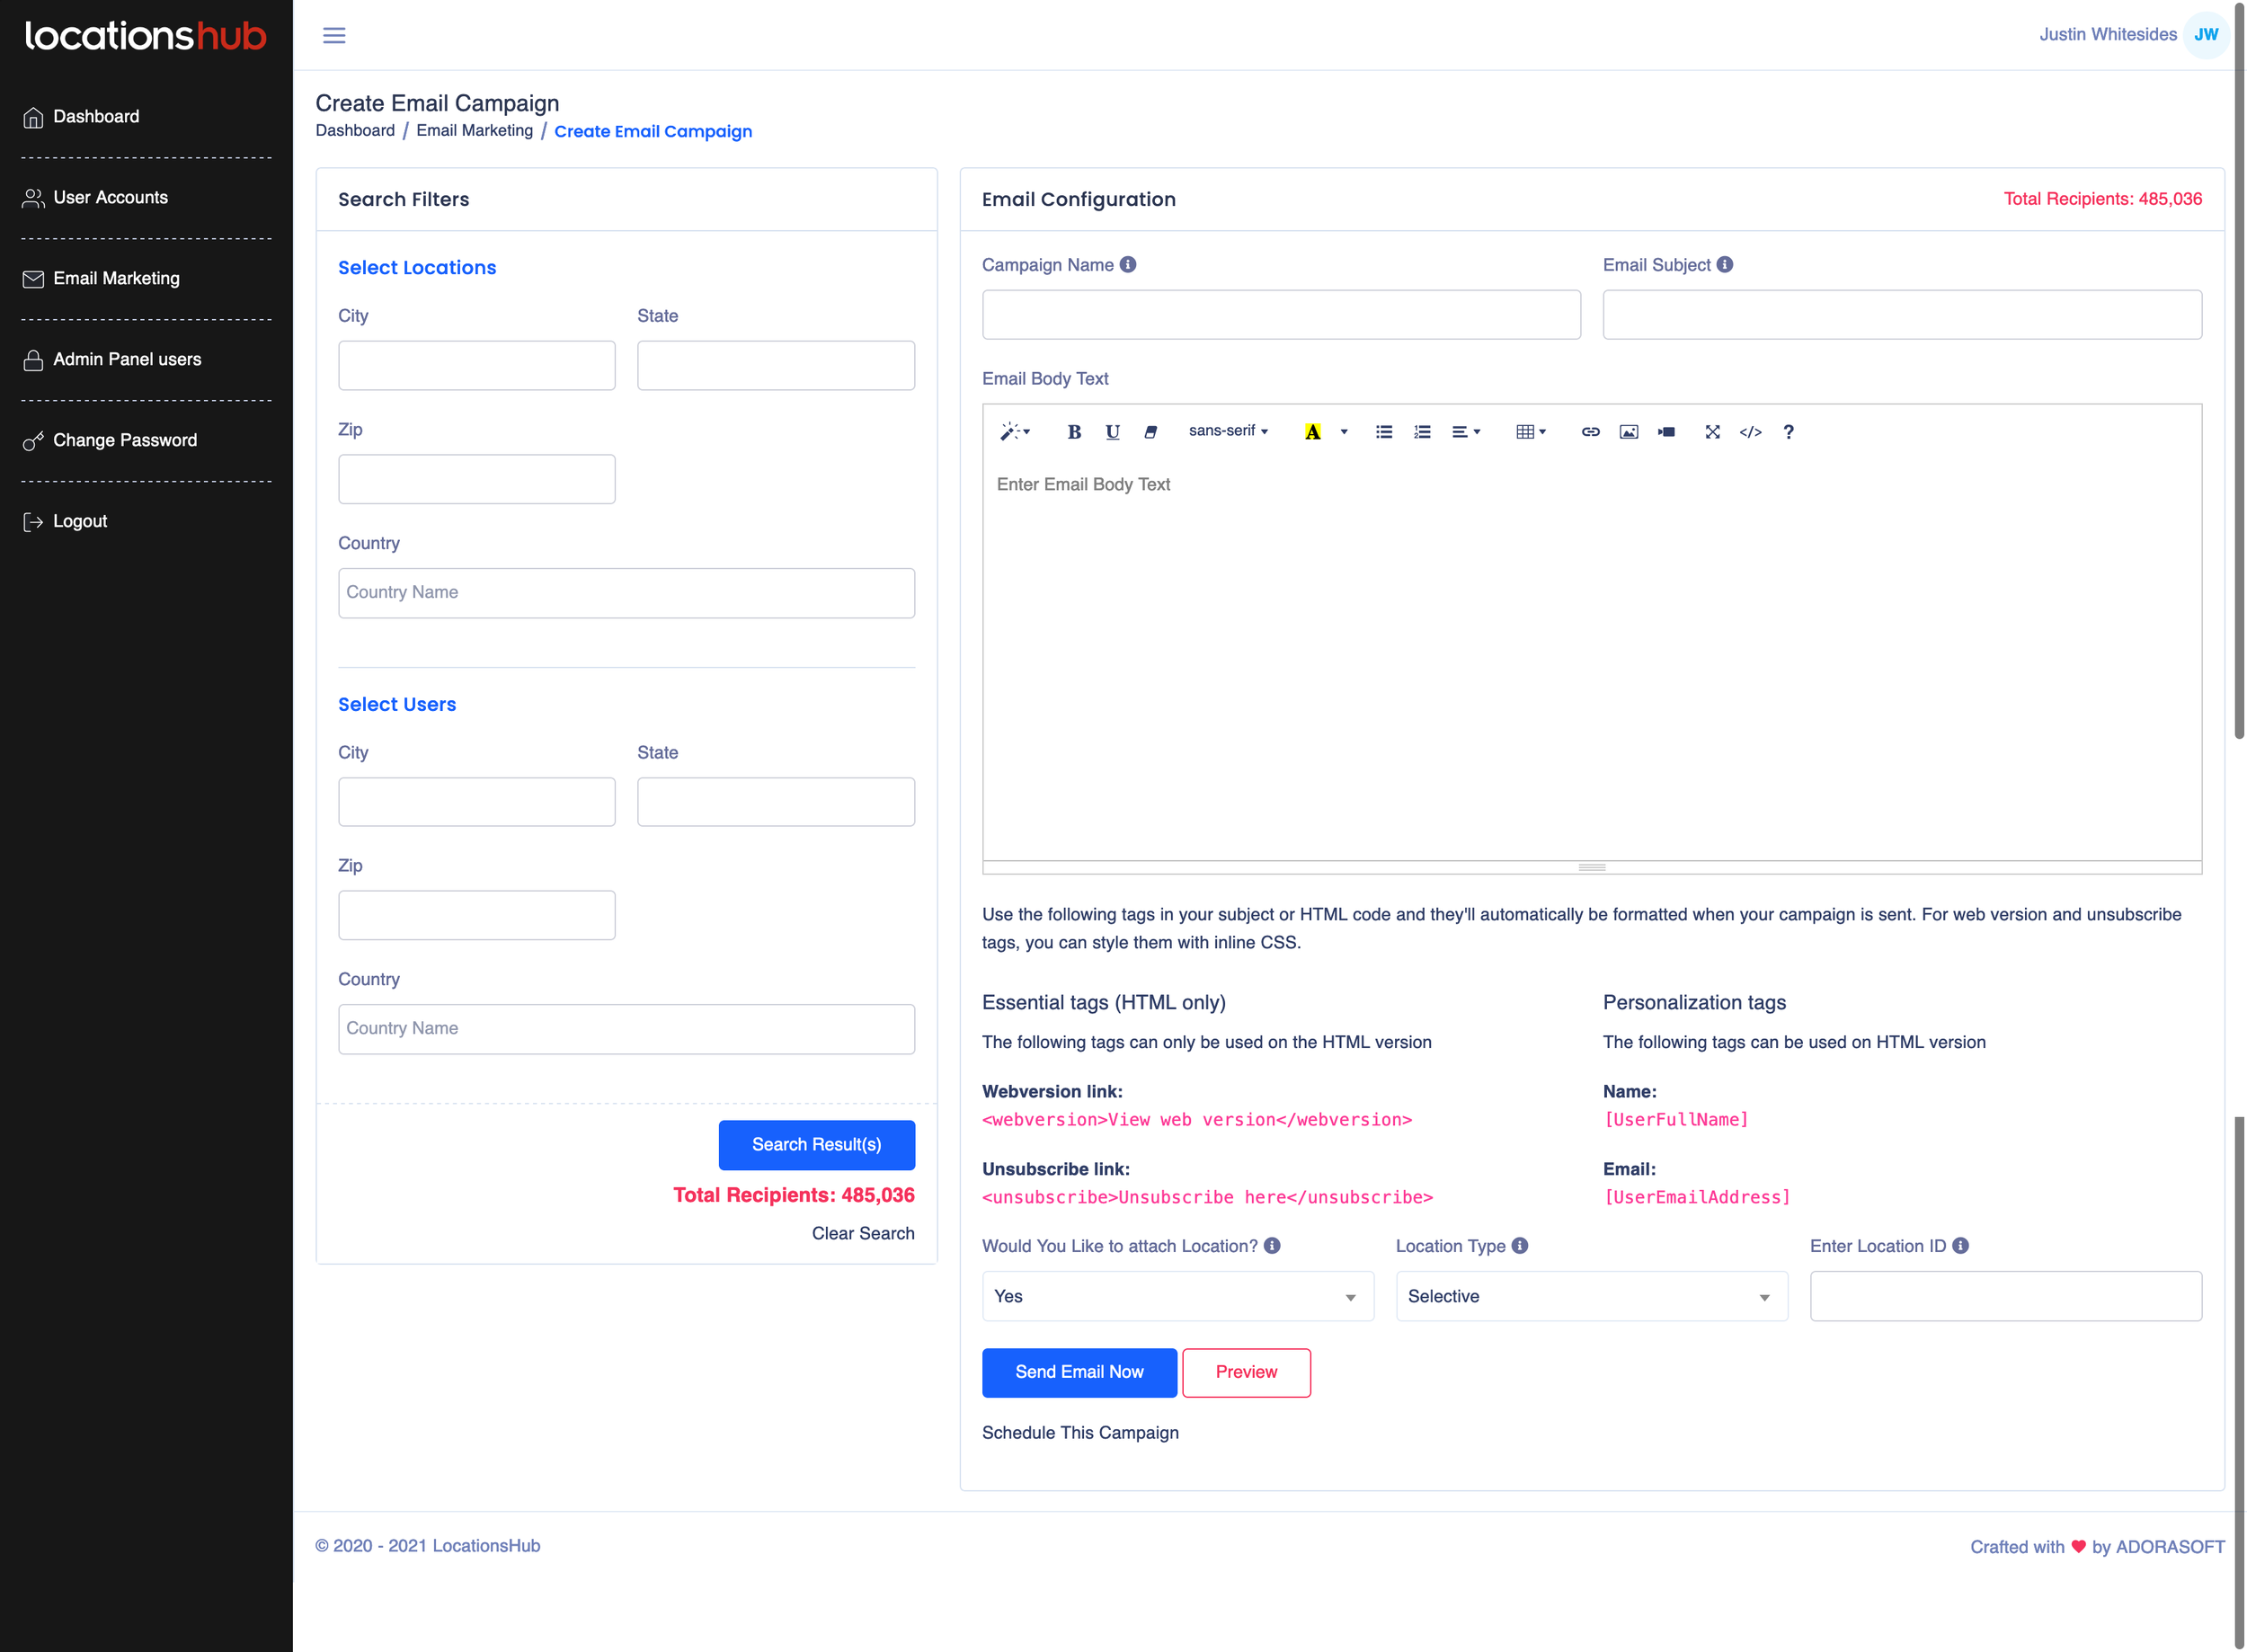
Task: Apply the yellow highlight text color
Action: 1312,432
